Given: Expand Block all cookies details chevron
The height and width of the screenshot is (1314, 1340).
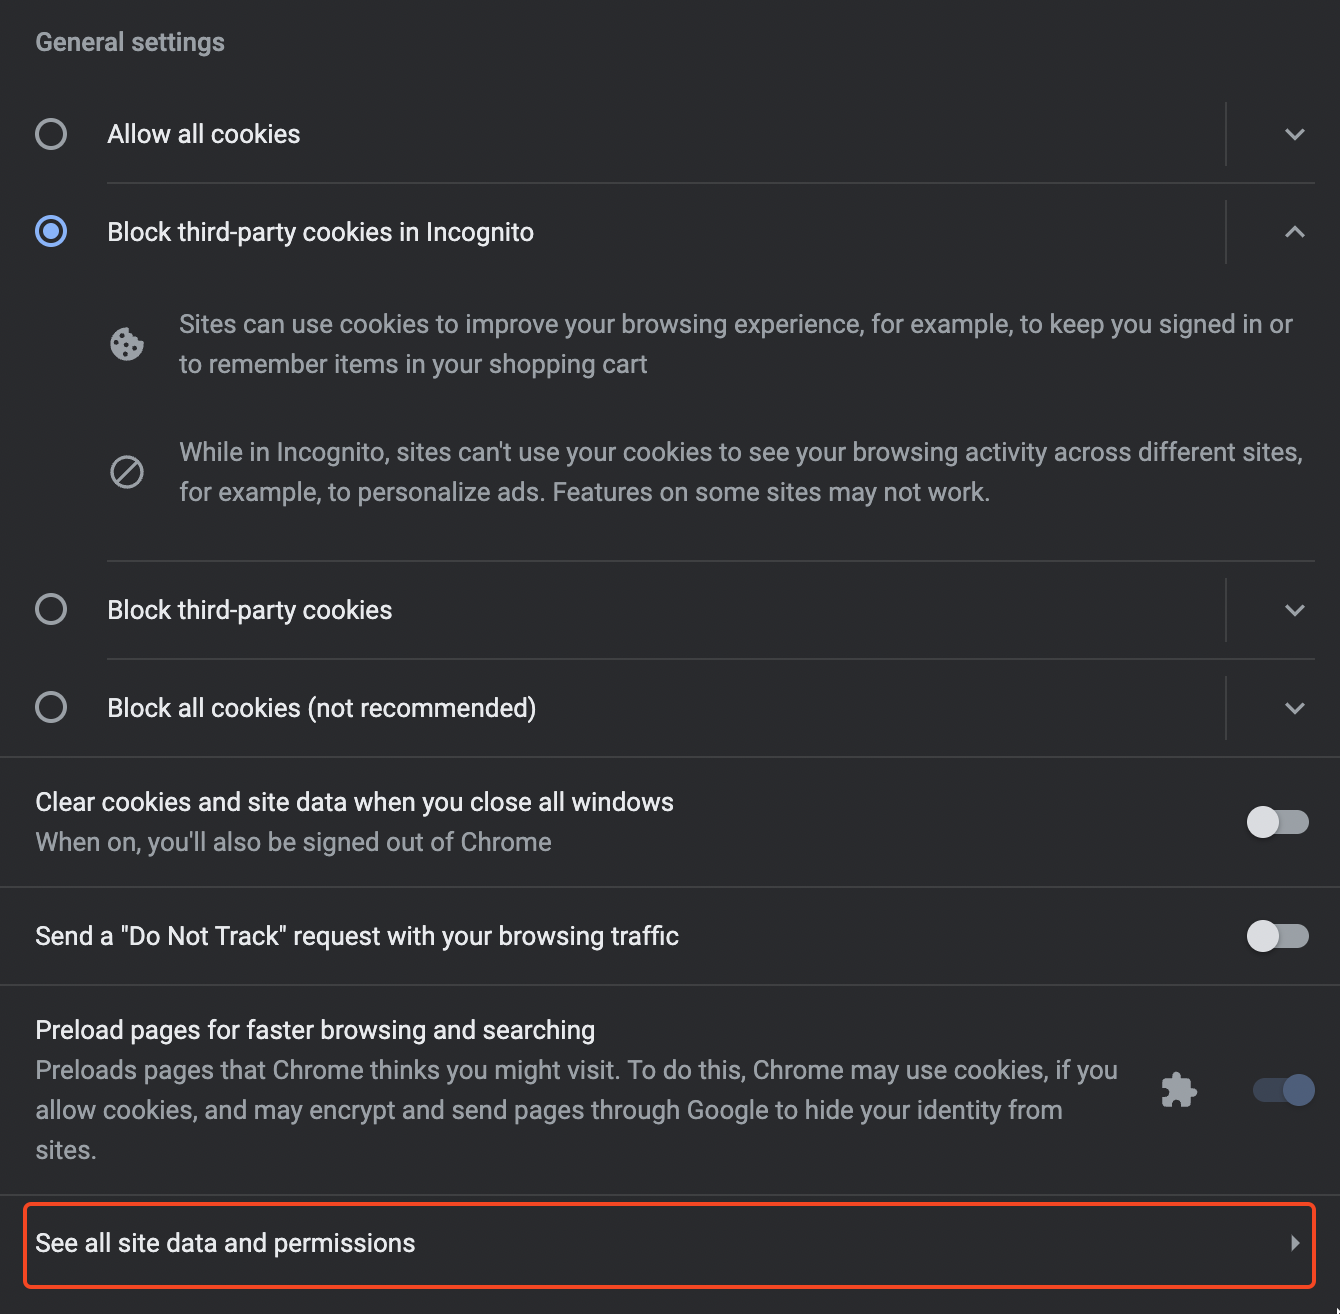Looking at the screenshot, I should pos(1295,708).
